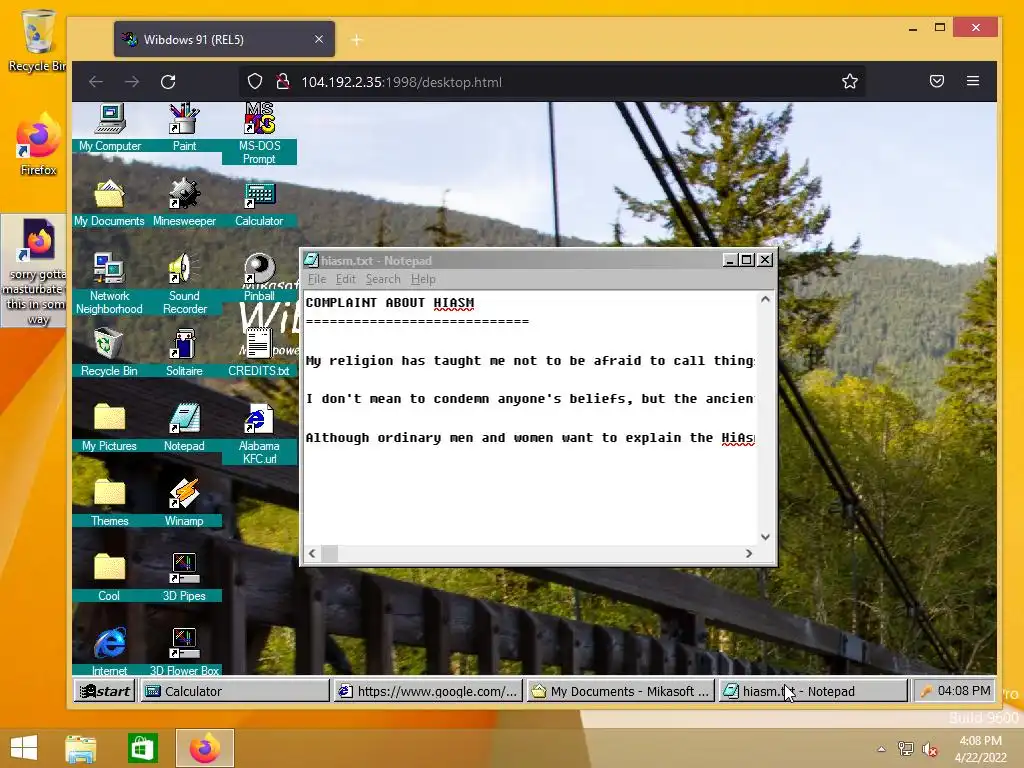This screenshot has height=768, width=1024.
Task: Open Calculator desktop shortcut
Action: pos(259,202)
